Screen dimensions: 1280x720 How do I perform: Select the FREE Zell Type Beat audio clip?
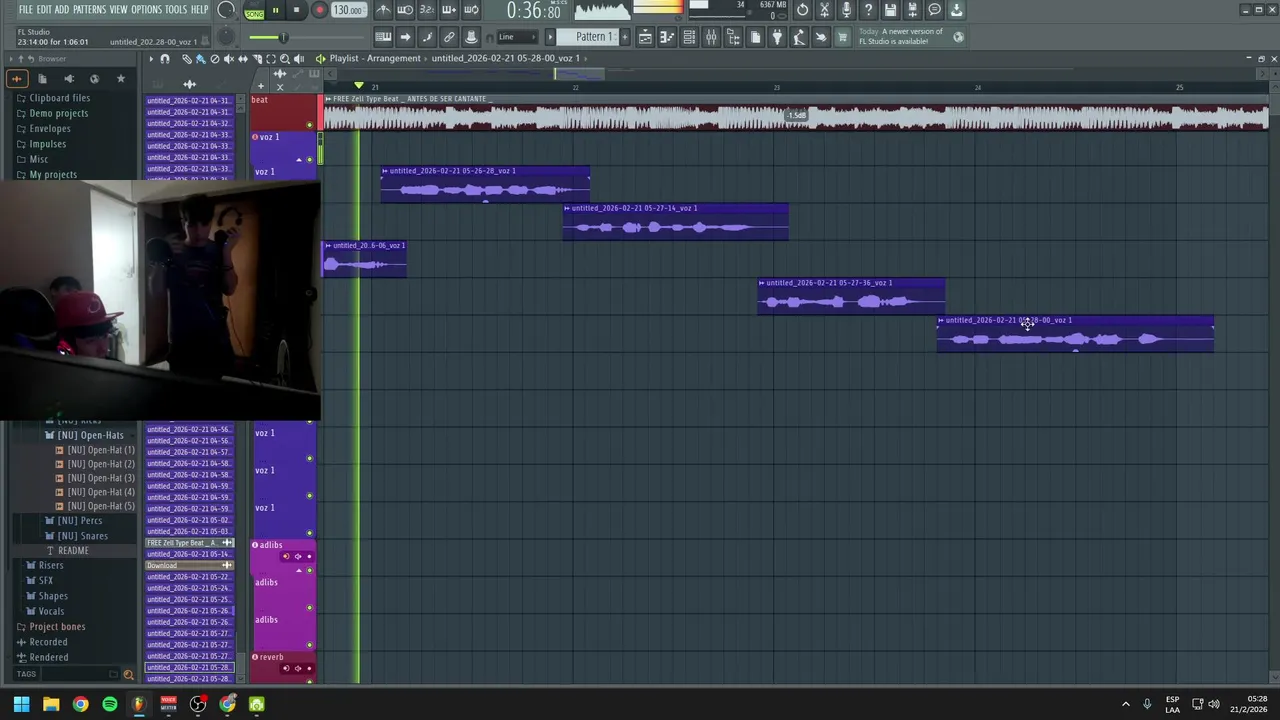click(795, 112)
